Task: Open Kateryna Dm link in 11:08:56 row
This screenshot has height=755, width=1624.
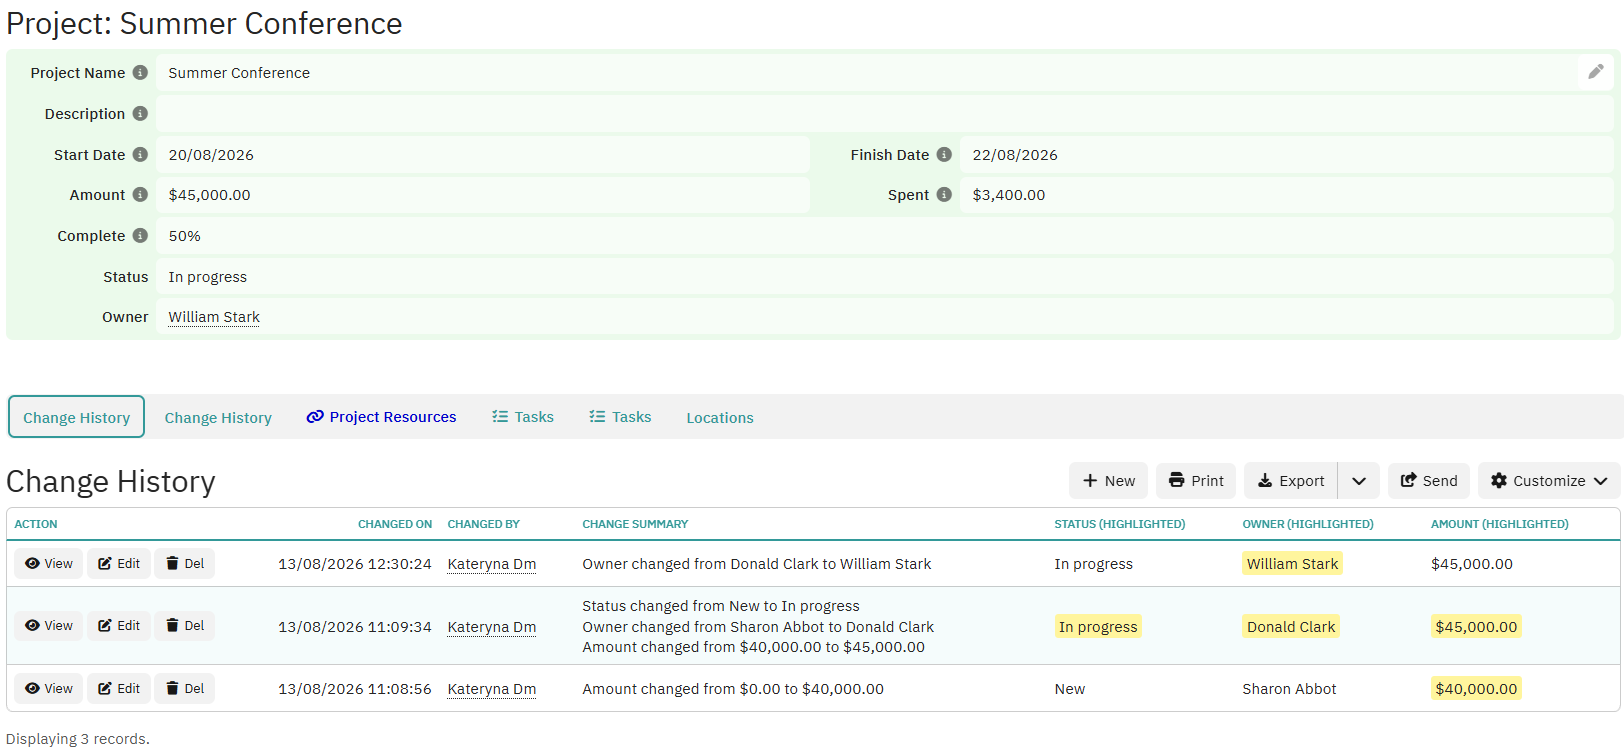Action: coord(492,689)
